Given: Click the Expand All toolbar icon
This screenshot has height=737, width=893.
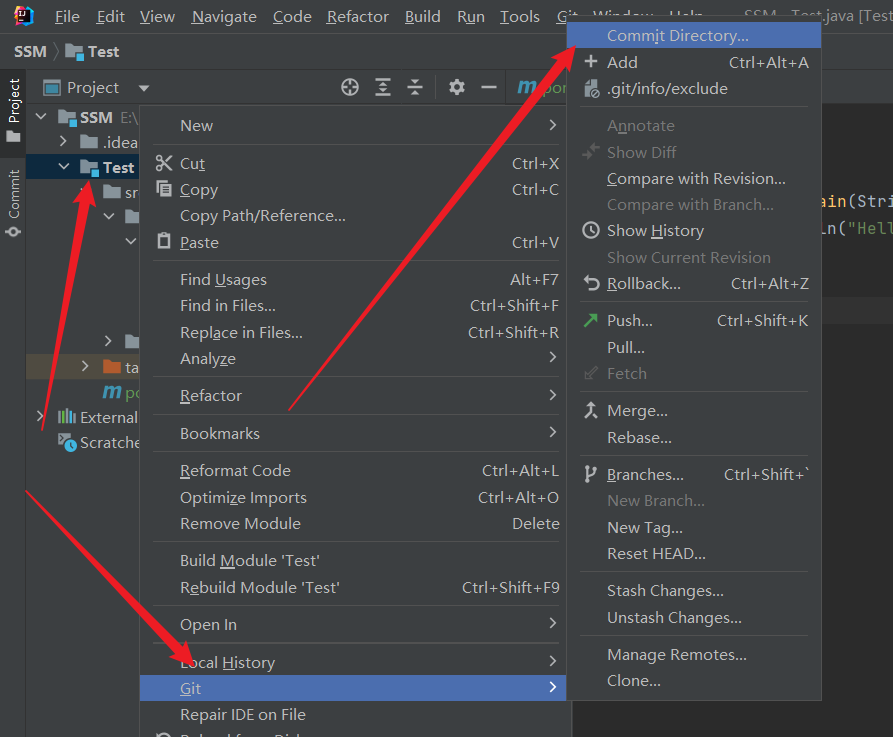Looking at the screenshot, I should pyautogui.click(x=383, y=87).
